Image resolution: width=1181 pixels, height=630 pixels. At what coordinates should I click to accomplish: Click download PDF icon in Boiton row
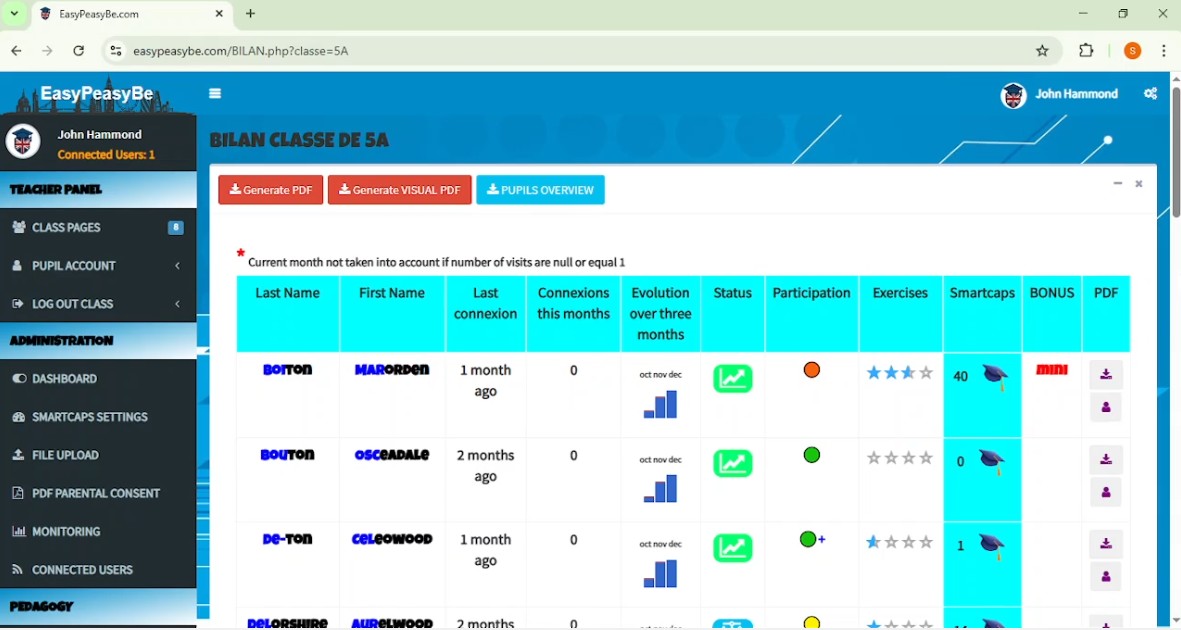tap(1106, 375)
